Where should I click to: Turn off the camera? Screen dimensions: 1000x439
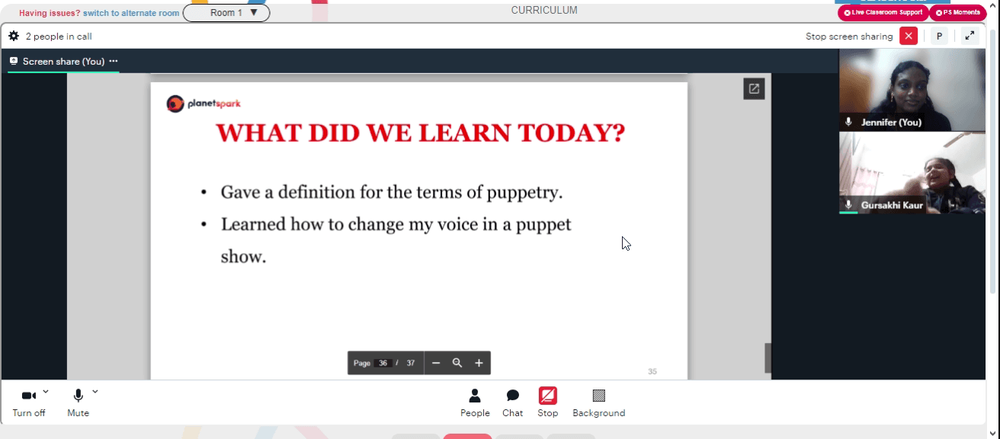(29, 403)
